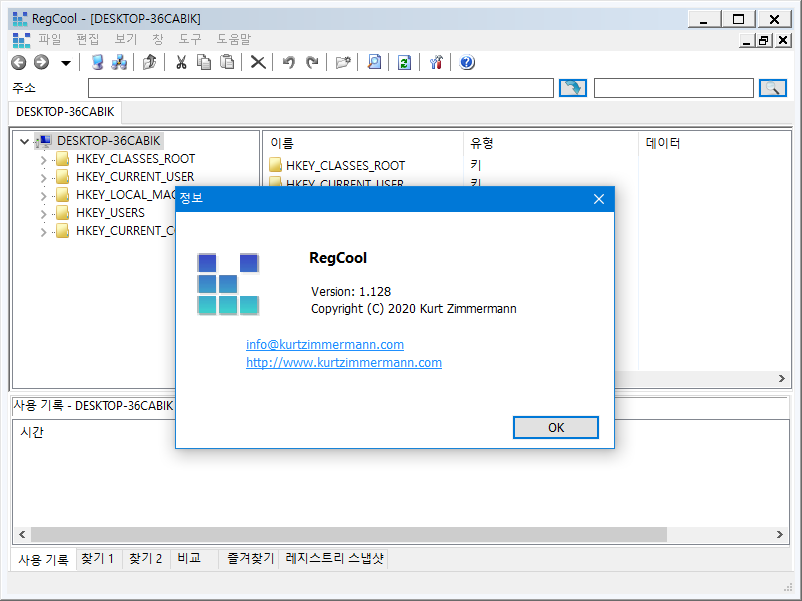Open the http://www.kurtzimmermann.com link

tap(344, 362)
